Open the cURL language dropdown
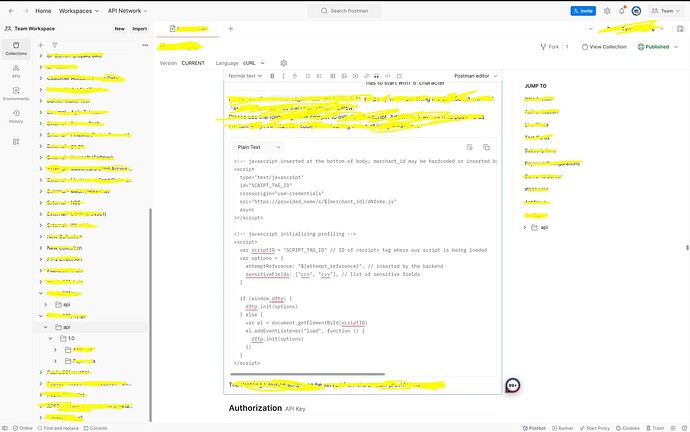The height and width of the screenshot is (432, 690). [254, 63]
